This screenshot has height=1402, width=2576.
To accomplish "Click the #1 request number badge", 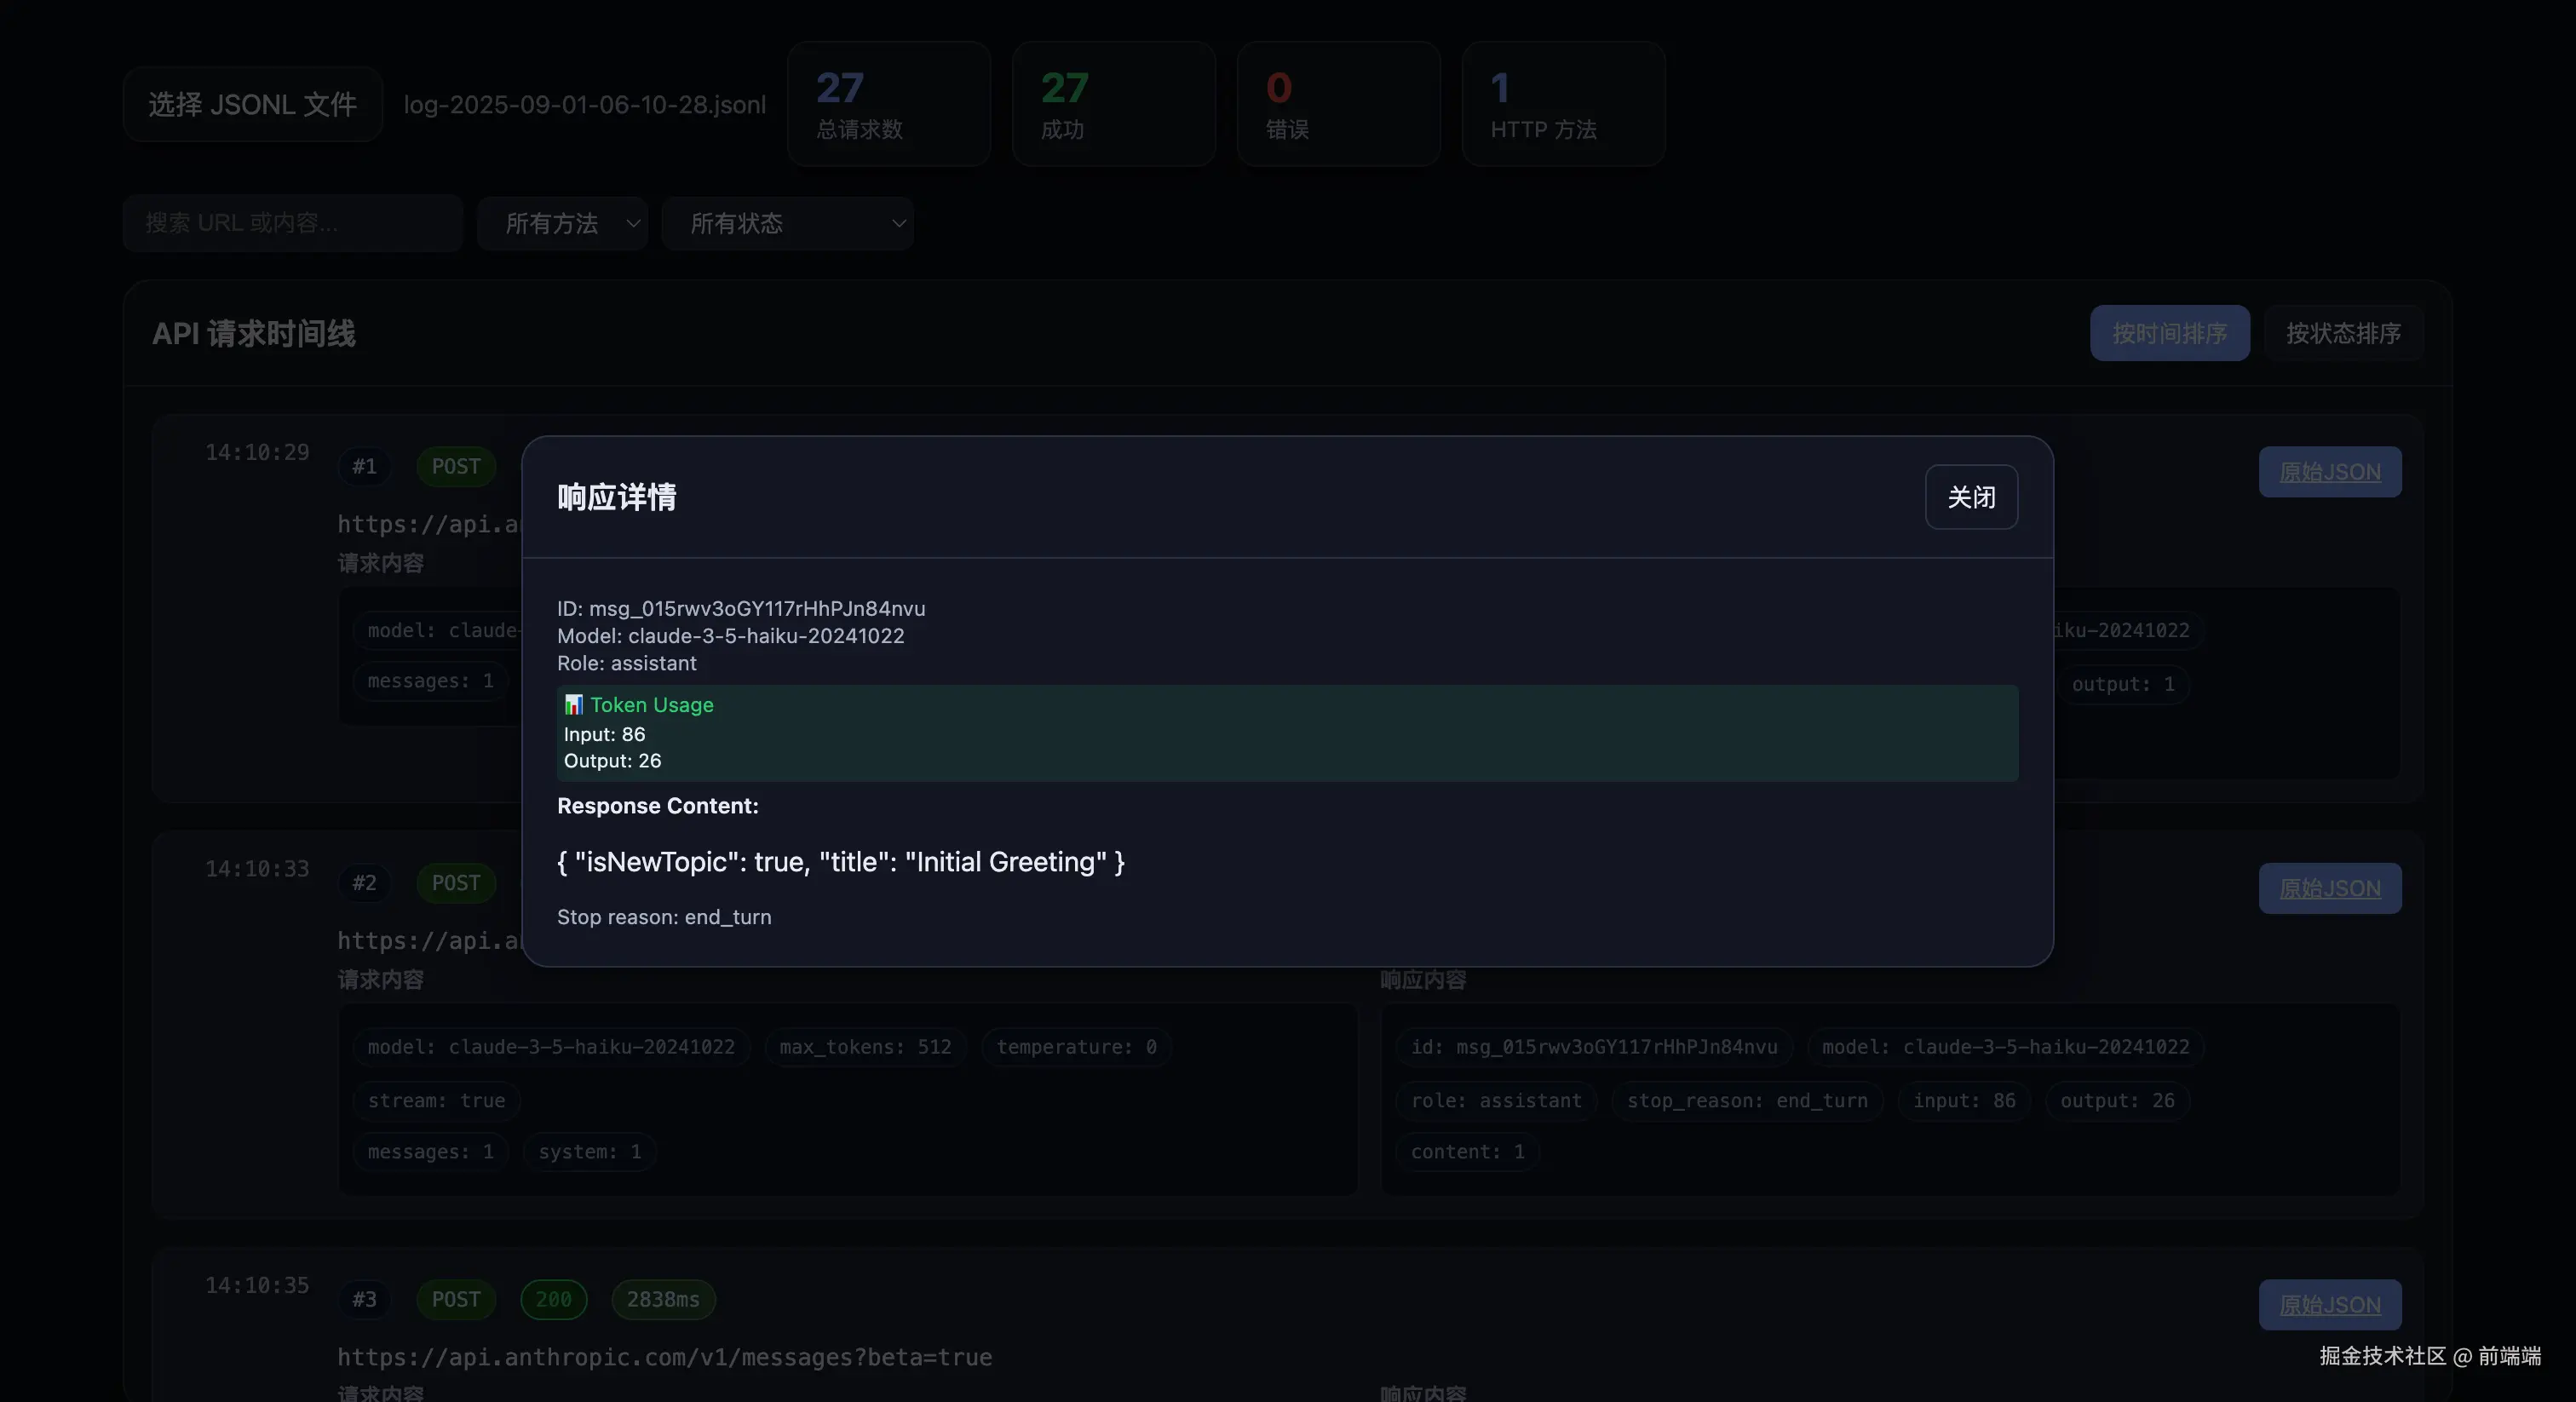I will 364,467.
